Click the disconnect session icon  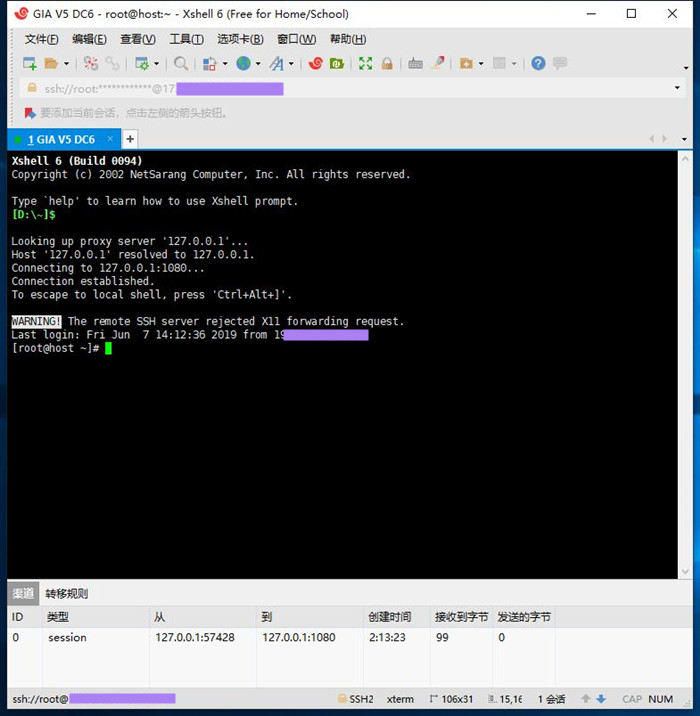[91, 63]
